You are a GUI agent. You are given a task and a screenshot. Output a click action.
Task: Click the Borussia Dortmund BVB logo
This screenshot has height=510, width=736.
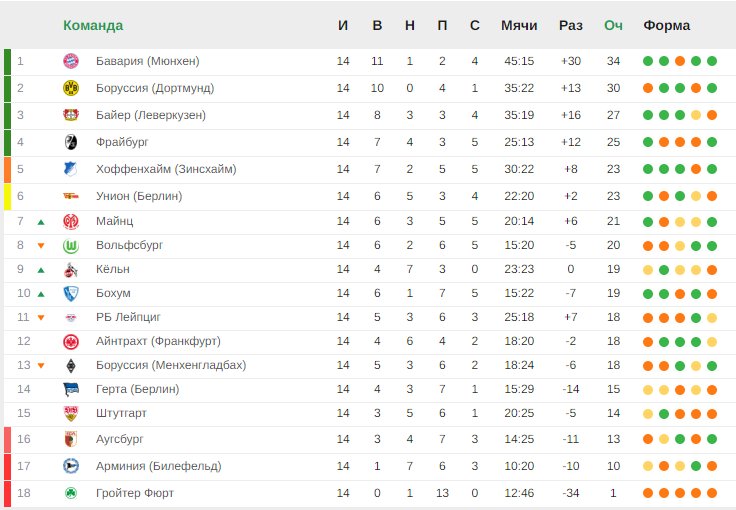pyautogui.click(x=71, y=88)
